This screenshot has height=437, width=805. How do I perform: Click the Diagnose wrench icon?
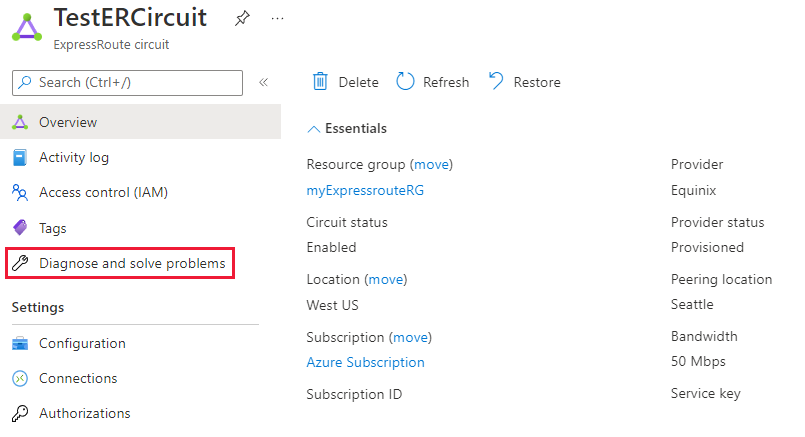tap(20, 264)
